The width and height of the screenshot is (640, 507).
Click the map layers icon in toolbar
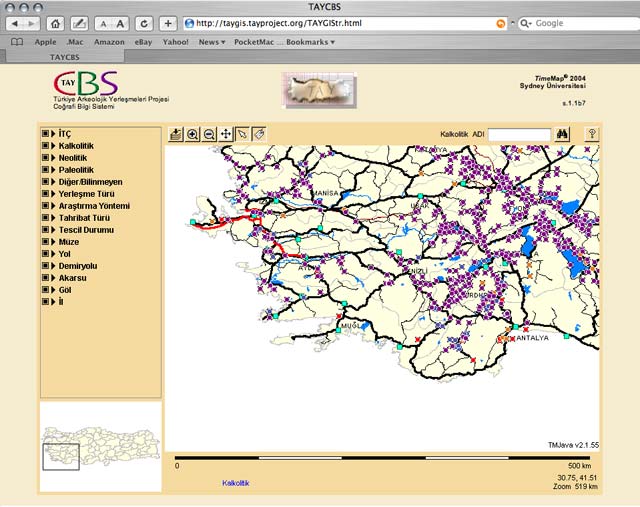pos(176,134)
